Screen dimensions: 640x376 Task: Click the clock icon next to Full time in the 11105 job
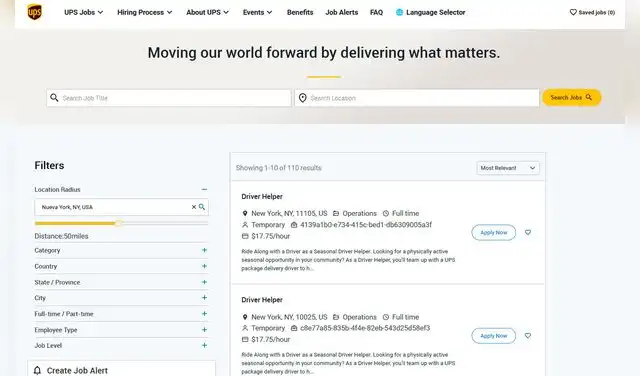point(386,213)
